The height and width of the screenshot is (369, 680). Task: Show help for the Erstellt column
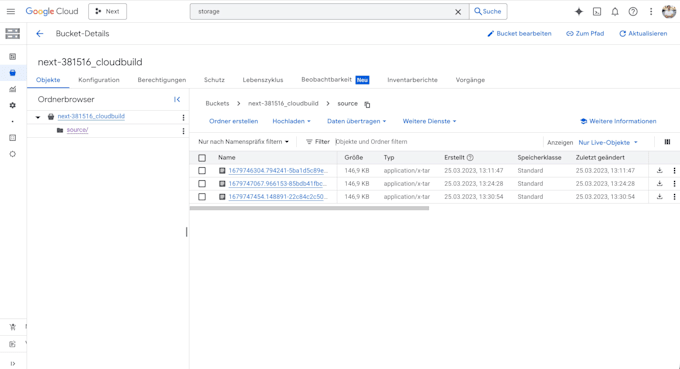(470, 157)
